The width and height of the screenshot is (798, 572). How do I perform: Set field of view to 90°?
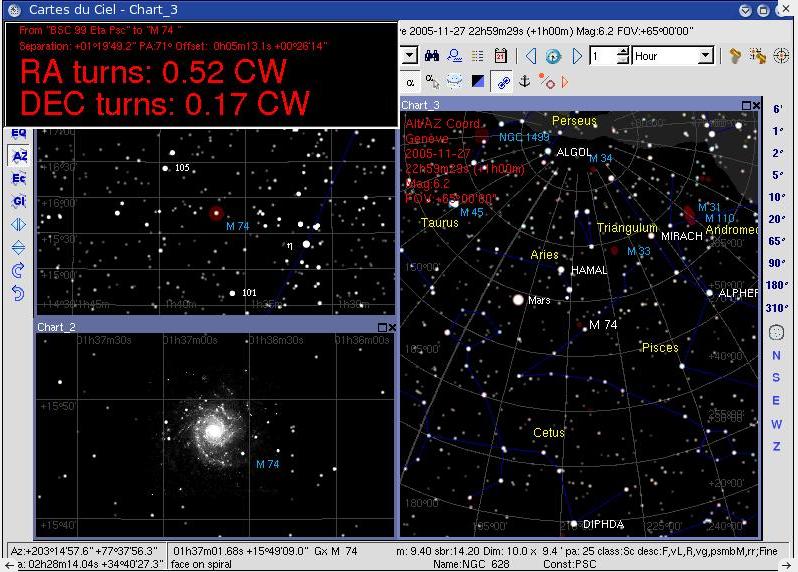(x=777, y=263)
